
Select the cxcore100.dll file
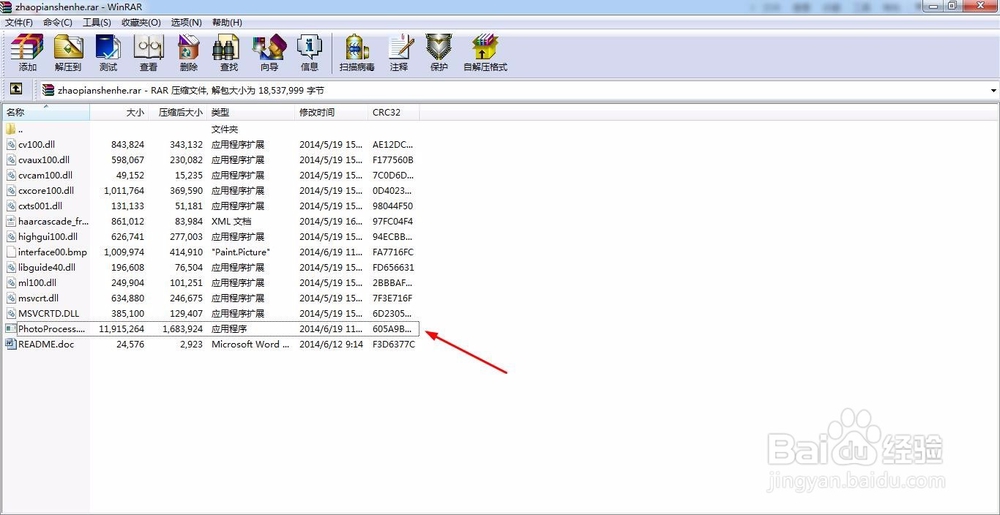click(x=210, y=191)
